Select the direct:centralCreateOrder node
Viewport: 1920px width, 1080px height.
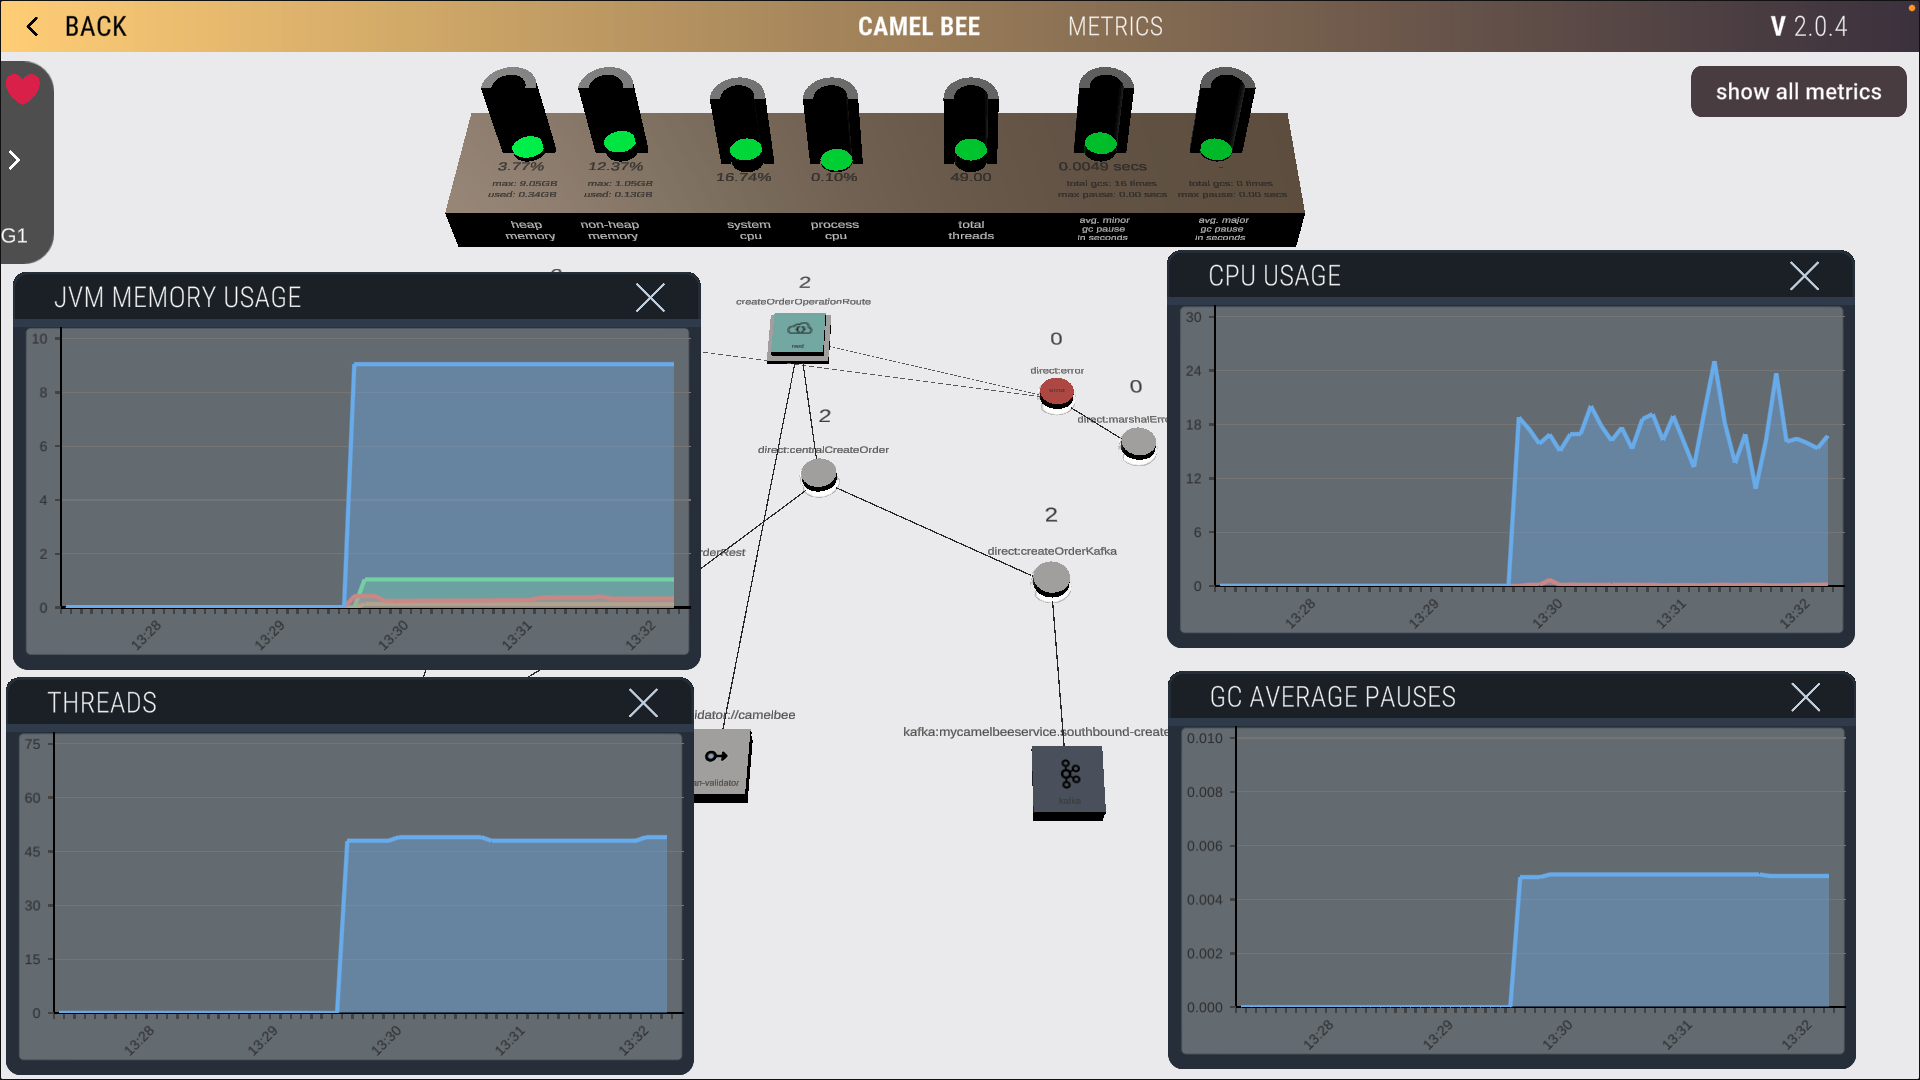819,475
